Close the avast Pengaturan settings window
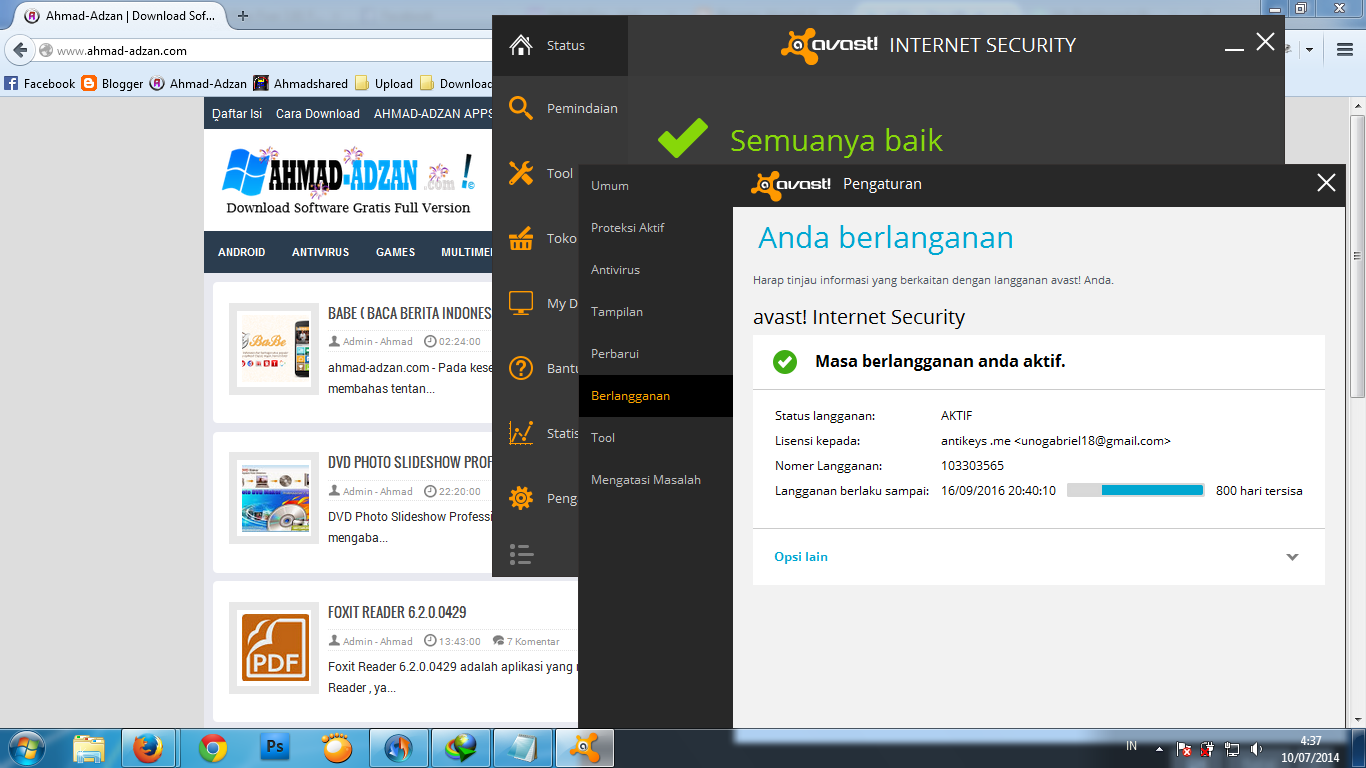The image size is (1366, 768). pyautogui.click(x=1326, y=183)
